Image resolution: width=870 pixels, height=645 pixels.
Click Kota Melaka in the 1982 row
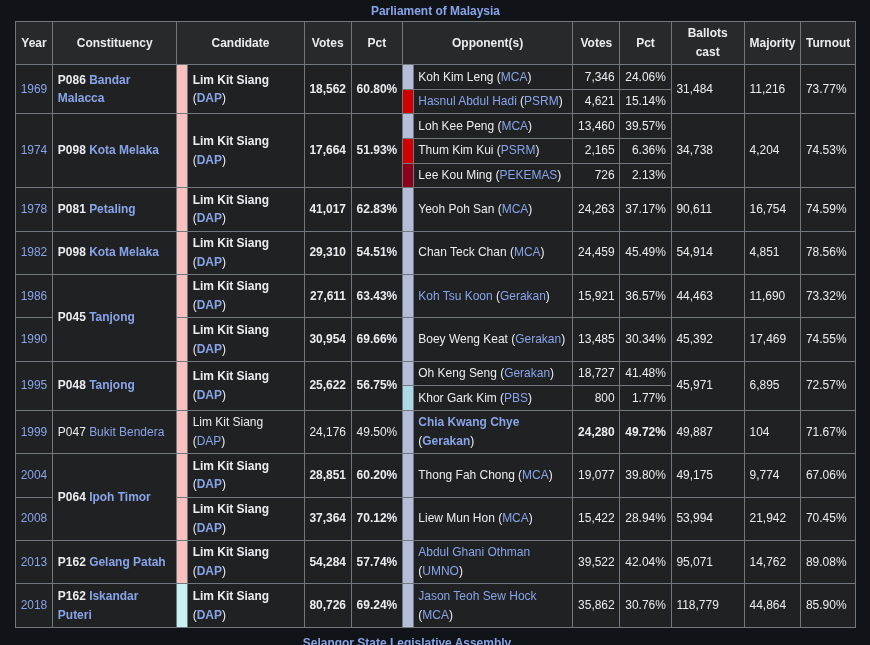tap(124, 251)
